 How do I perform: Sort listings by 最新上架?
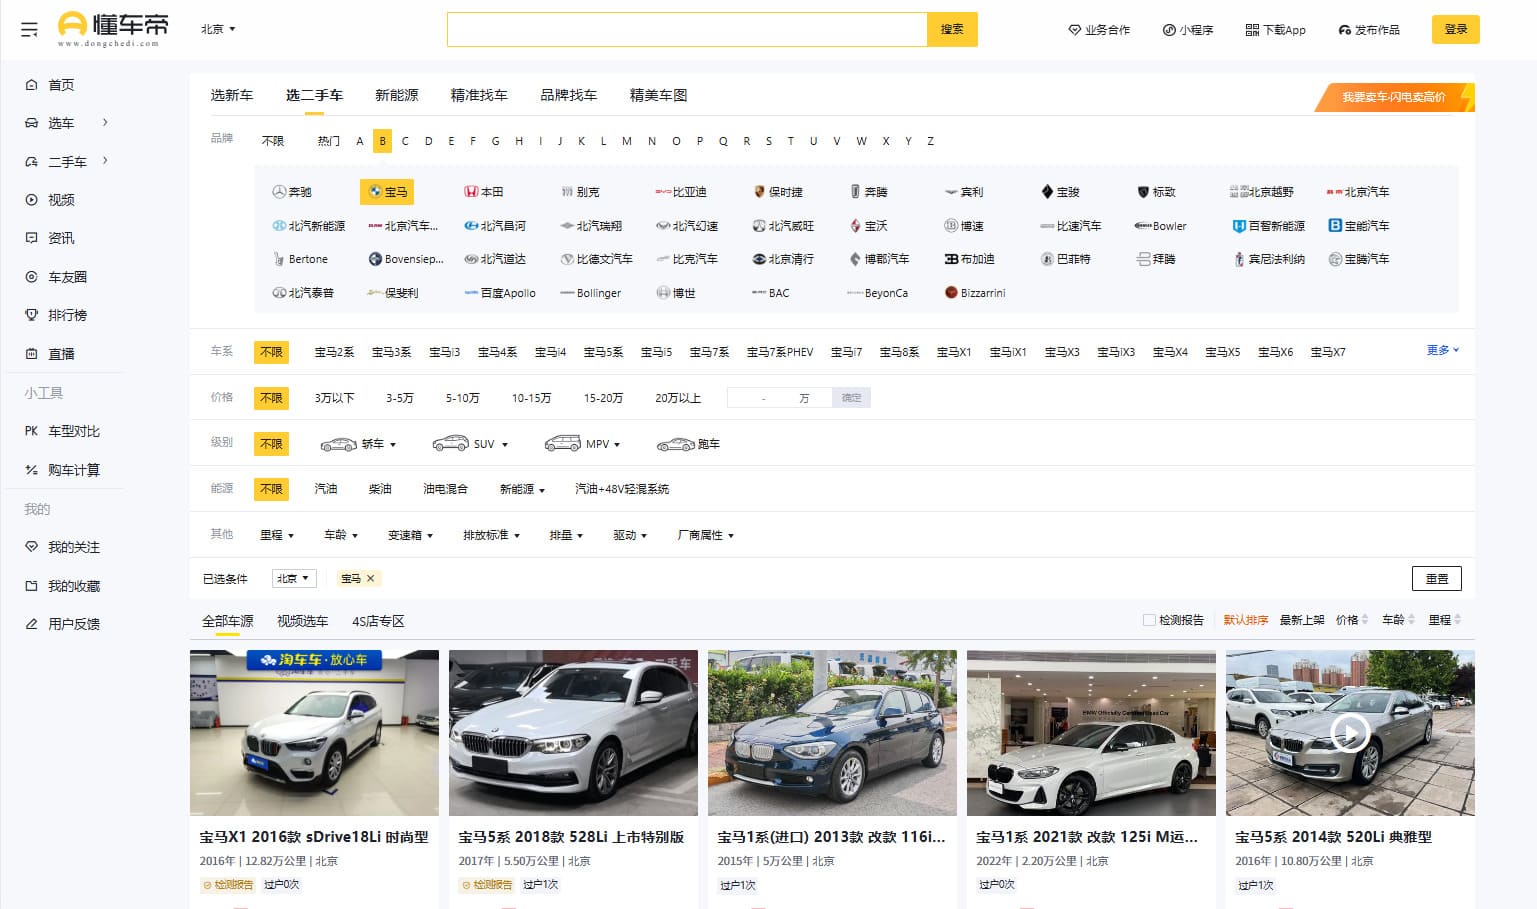click(x=1302, y=620)
